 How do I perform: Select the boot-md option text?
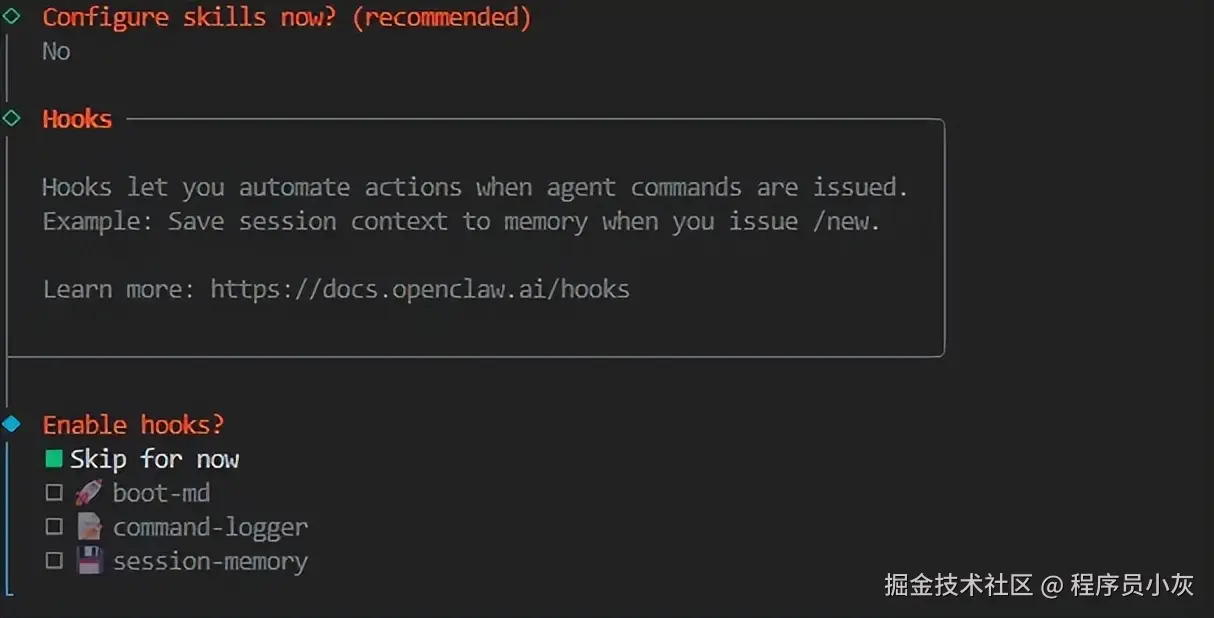(x=161, y=493)
